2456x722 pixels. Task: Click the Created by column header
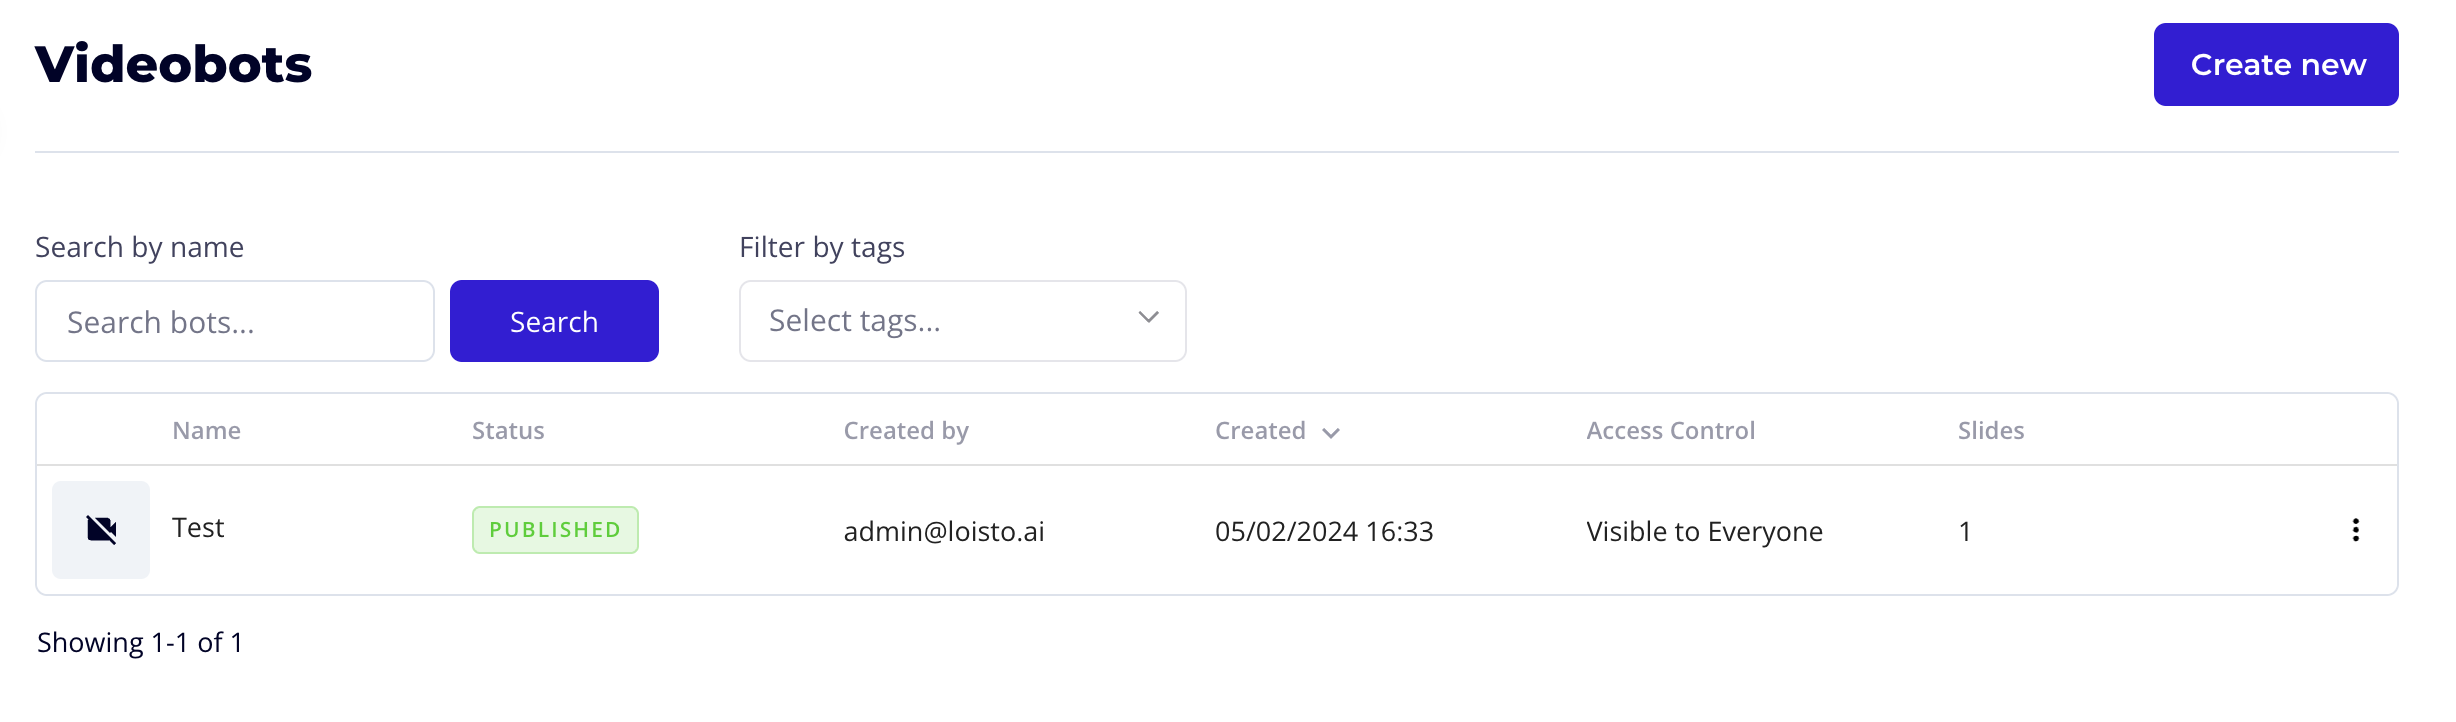point(906,431)
